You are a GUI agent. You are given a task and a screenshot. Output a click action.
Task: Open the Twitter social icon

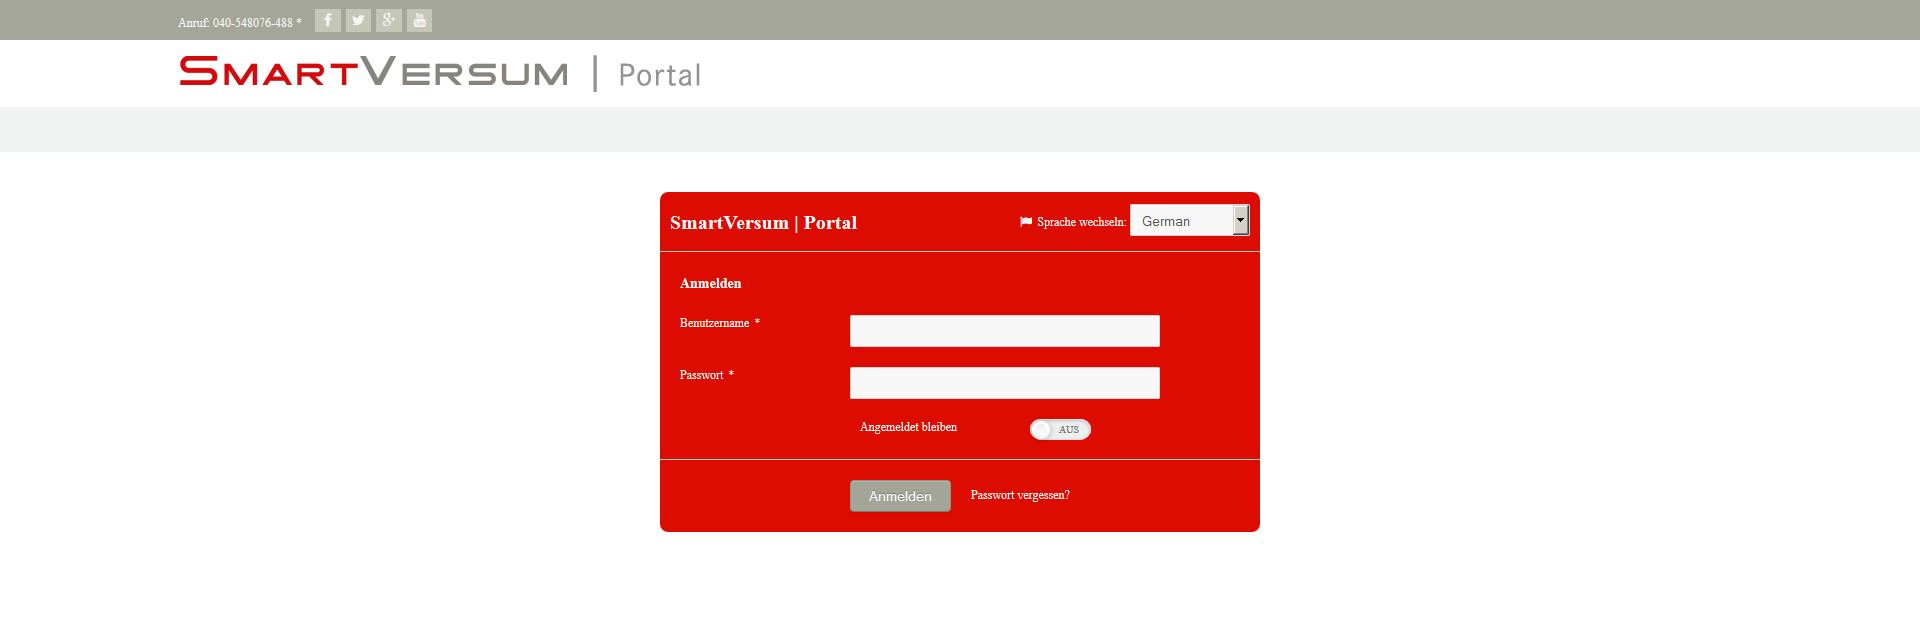[x=358, y=20]
